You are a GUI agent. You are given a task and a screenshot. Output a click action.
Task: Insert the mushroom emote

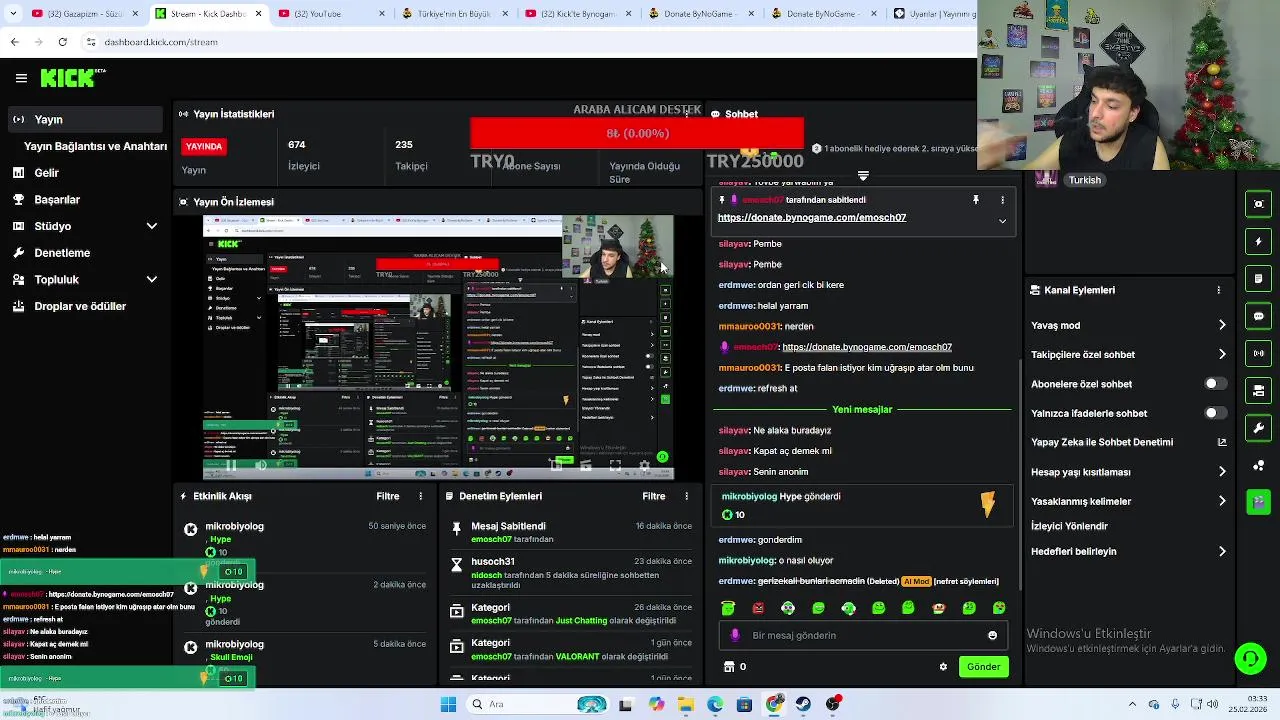tap(939, 608)
